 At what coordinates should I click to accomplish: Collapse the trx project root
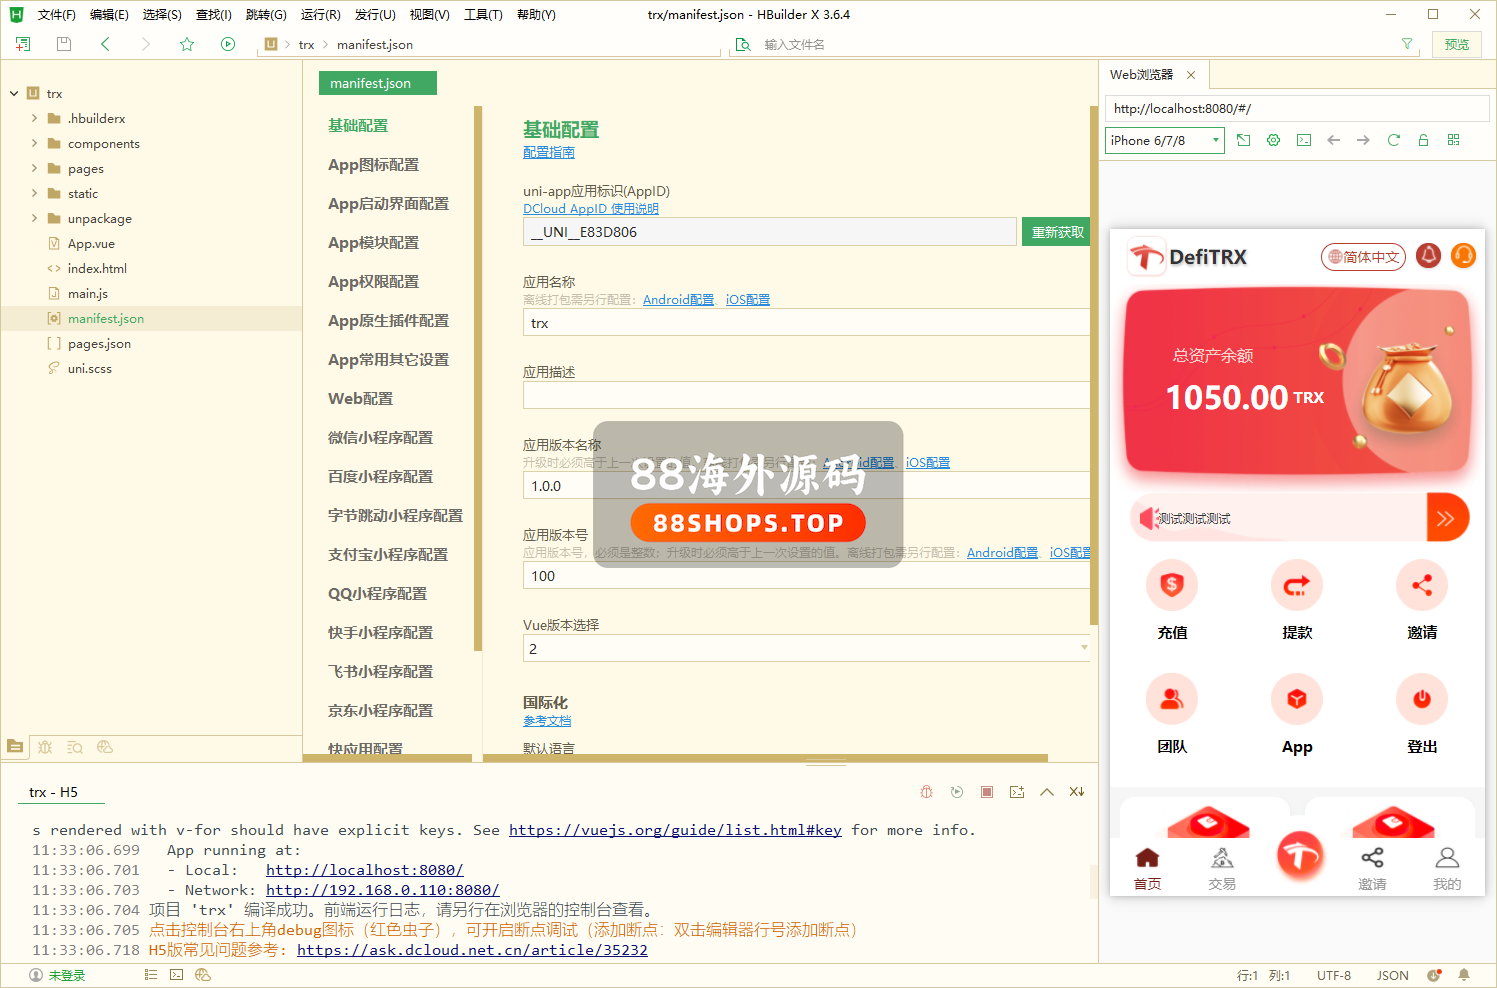14,93
